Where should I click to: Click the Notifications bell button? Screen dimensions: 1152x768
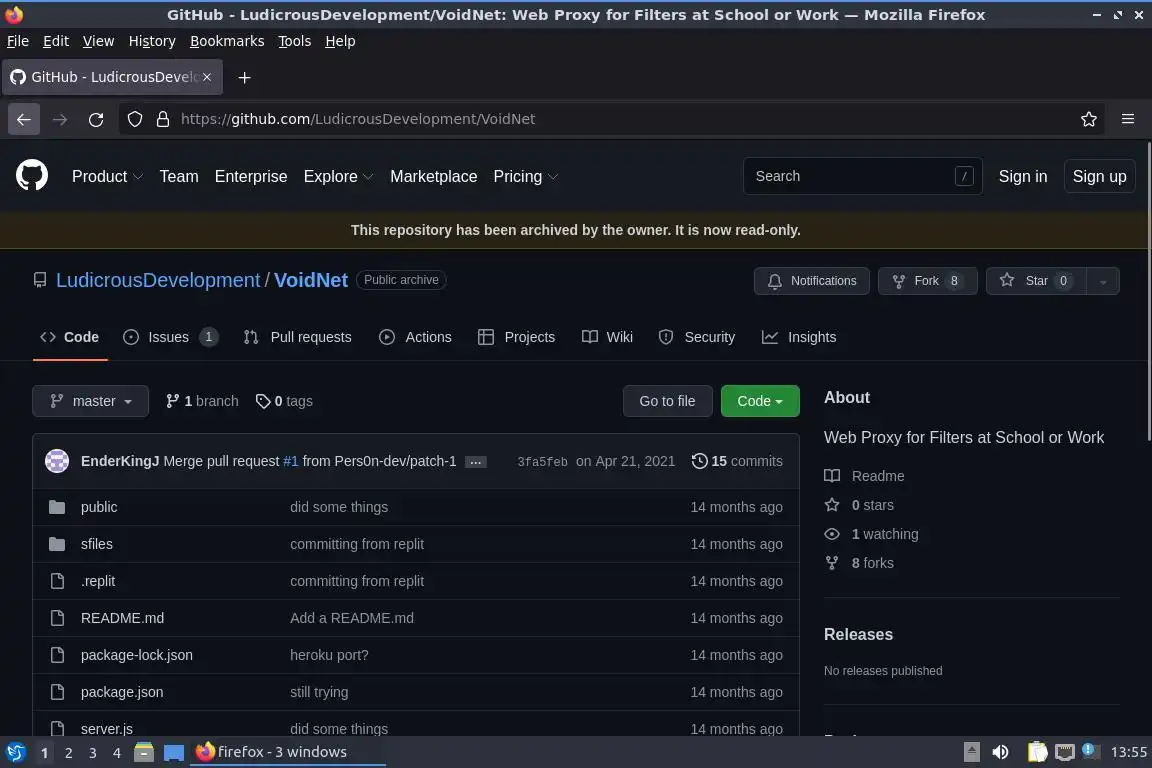click(811, 281)
